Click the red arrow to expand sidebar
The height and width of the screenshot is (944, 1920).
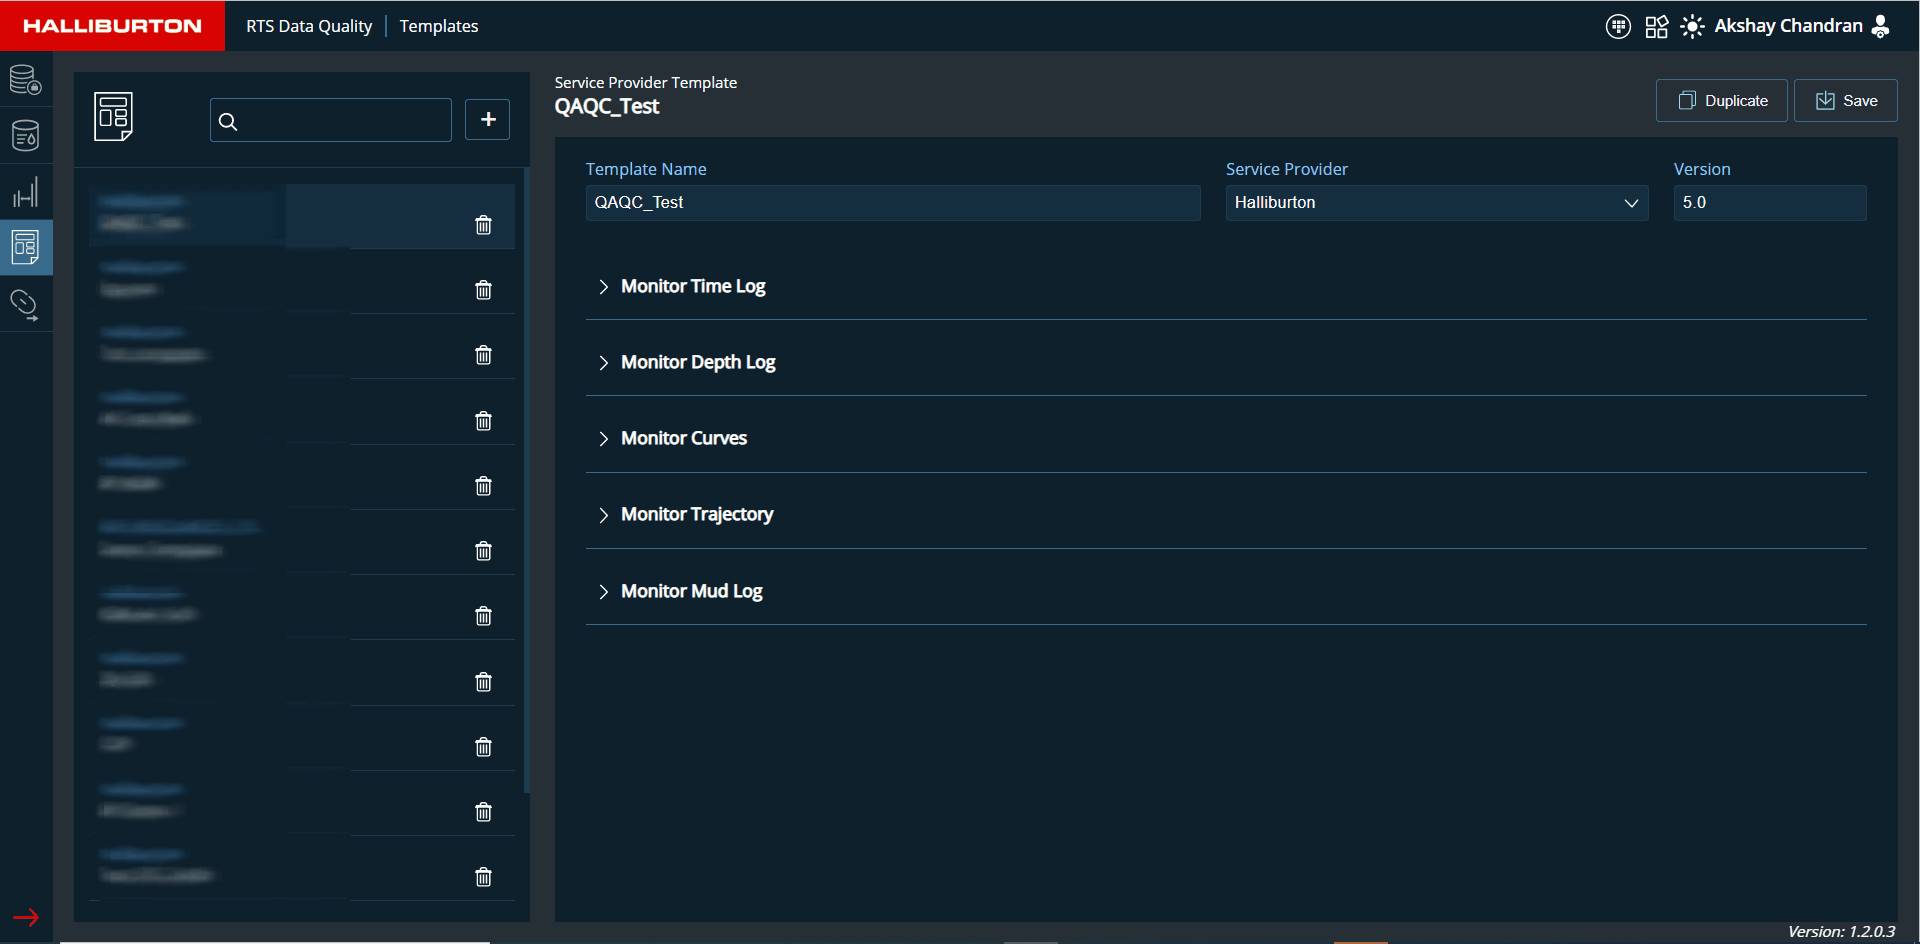(26, 917)
